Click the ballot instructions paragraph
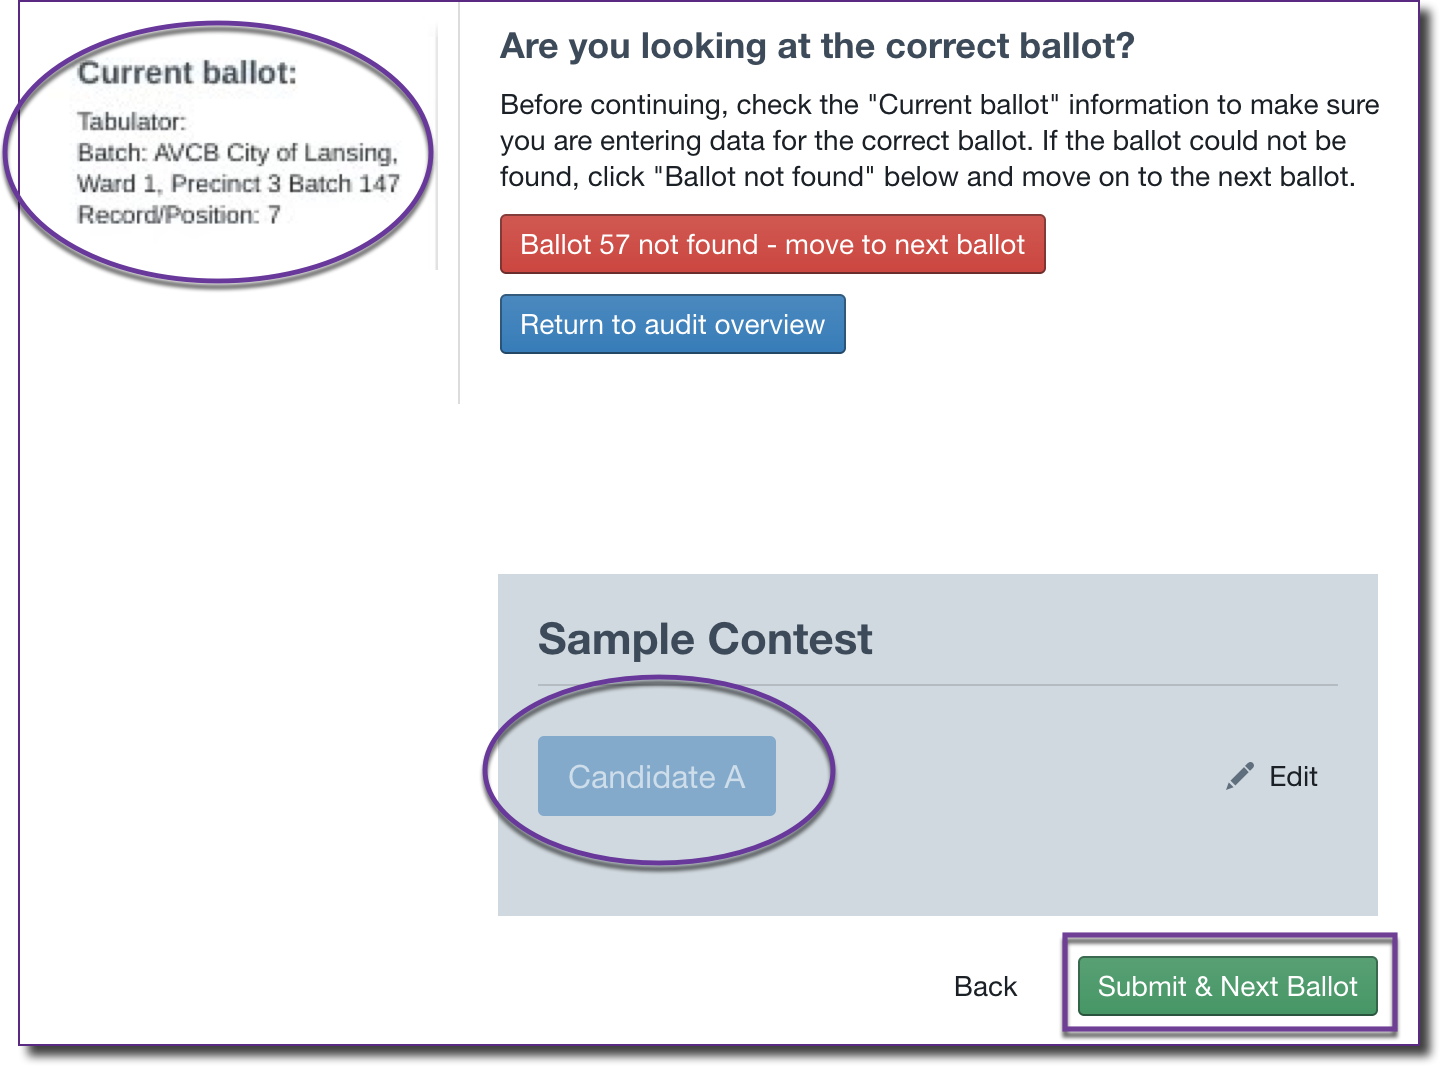 tap(938, 141)
